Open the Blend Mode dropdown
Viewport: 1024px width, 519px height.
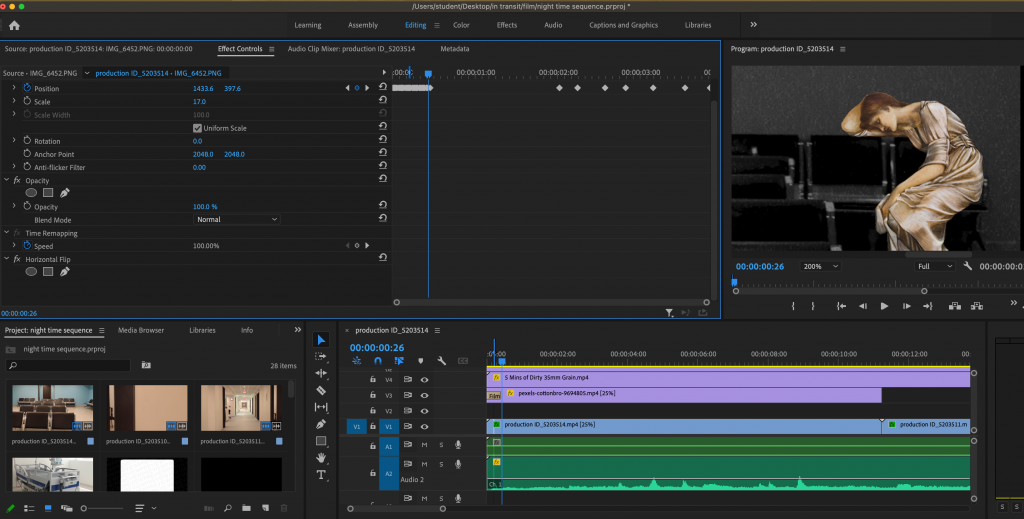(237, 219)
